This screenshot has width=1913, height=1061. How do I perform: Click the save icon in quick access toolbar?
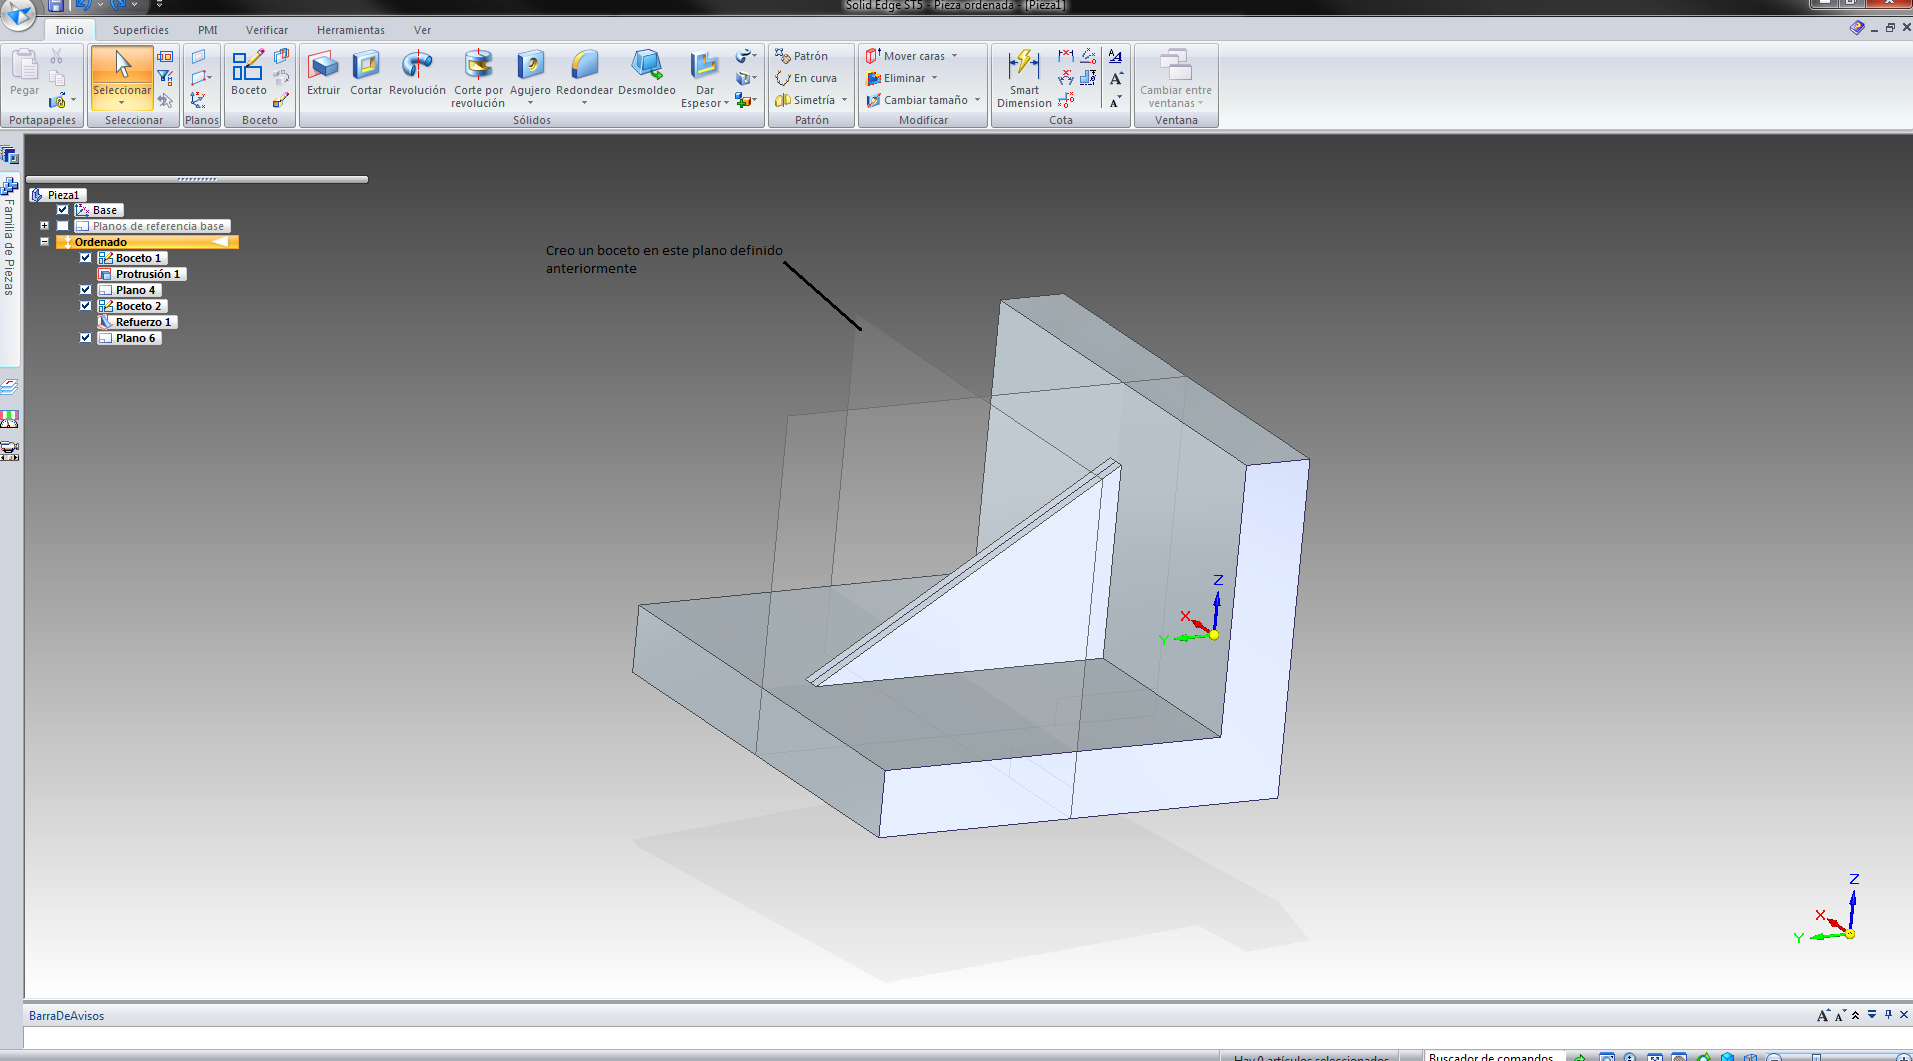coord(56,6)
